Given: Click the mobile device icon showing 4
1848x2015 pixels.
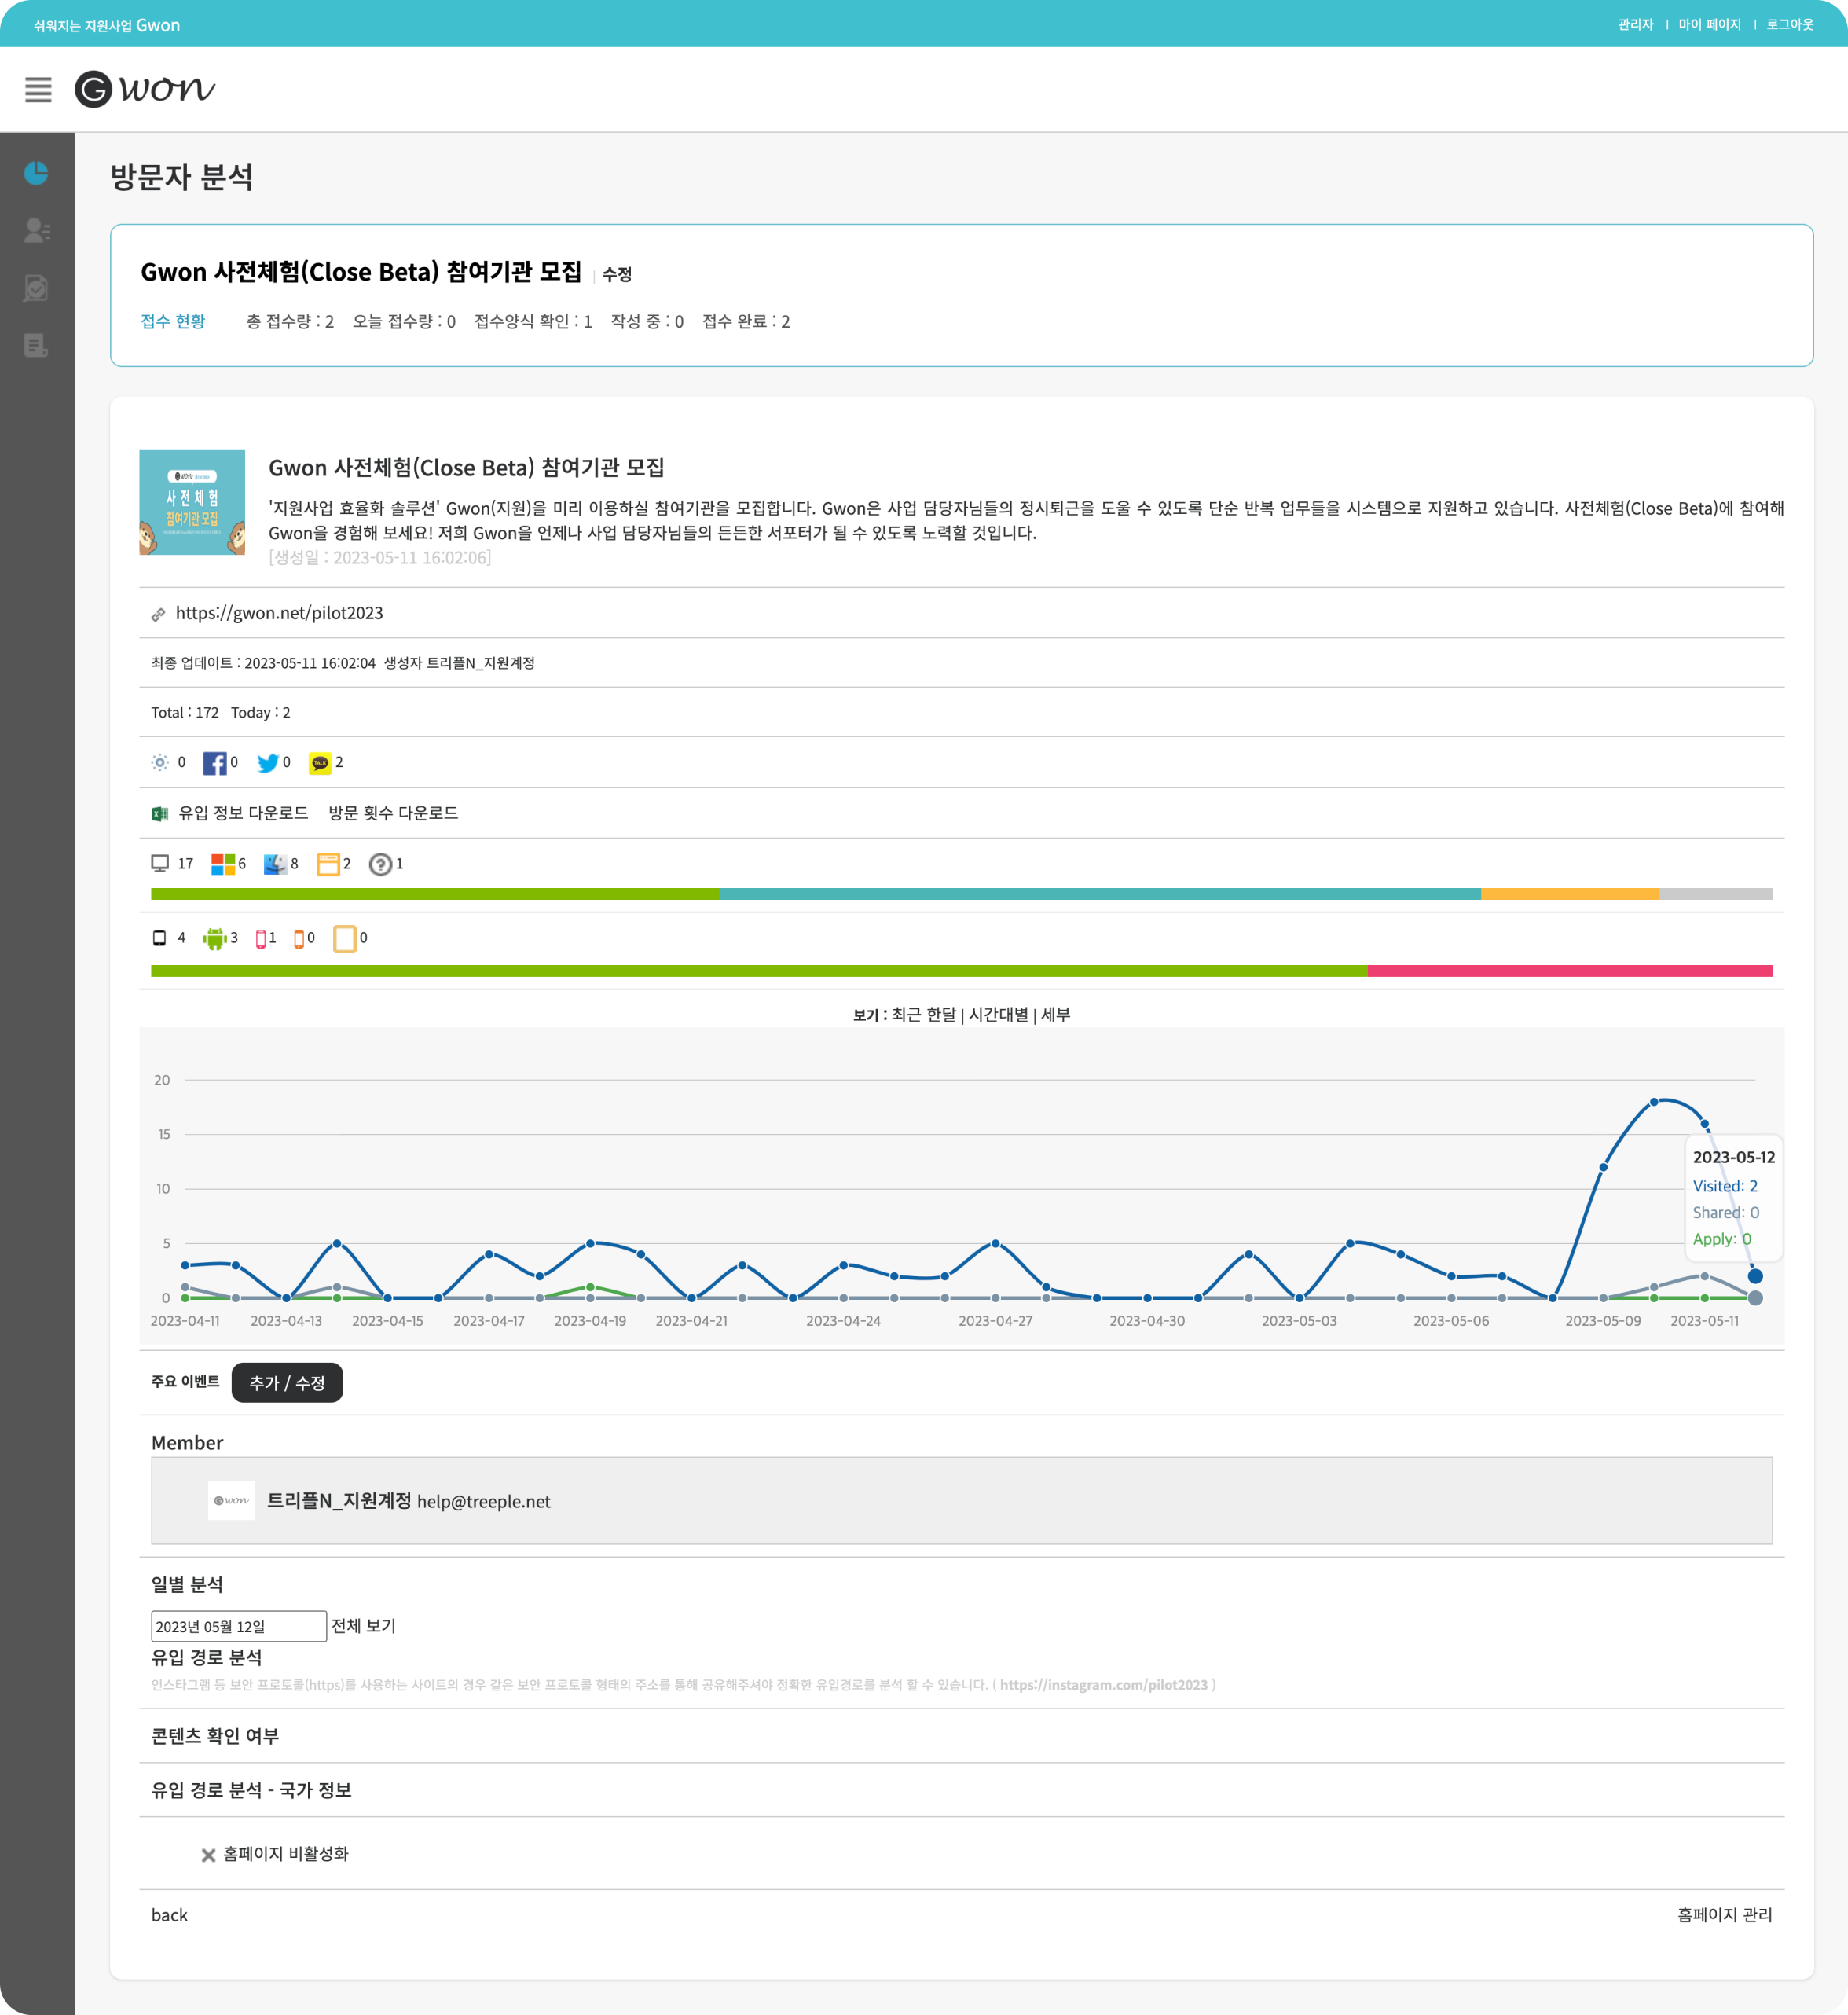Looking at the screenshot, I should tap(159, 938).
